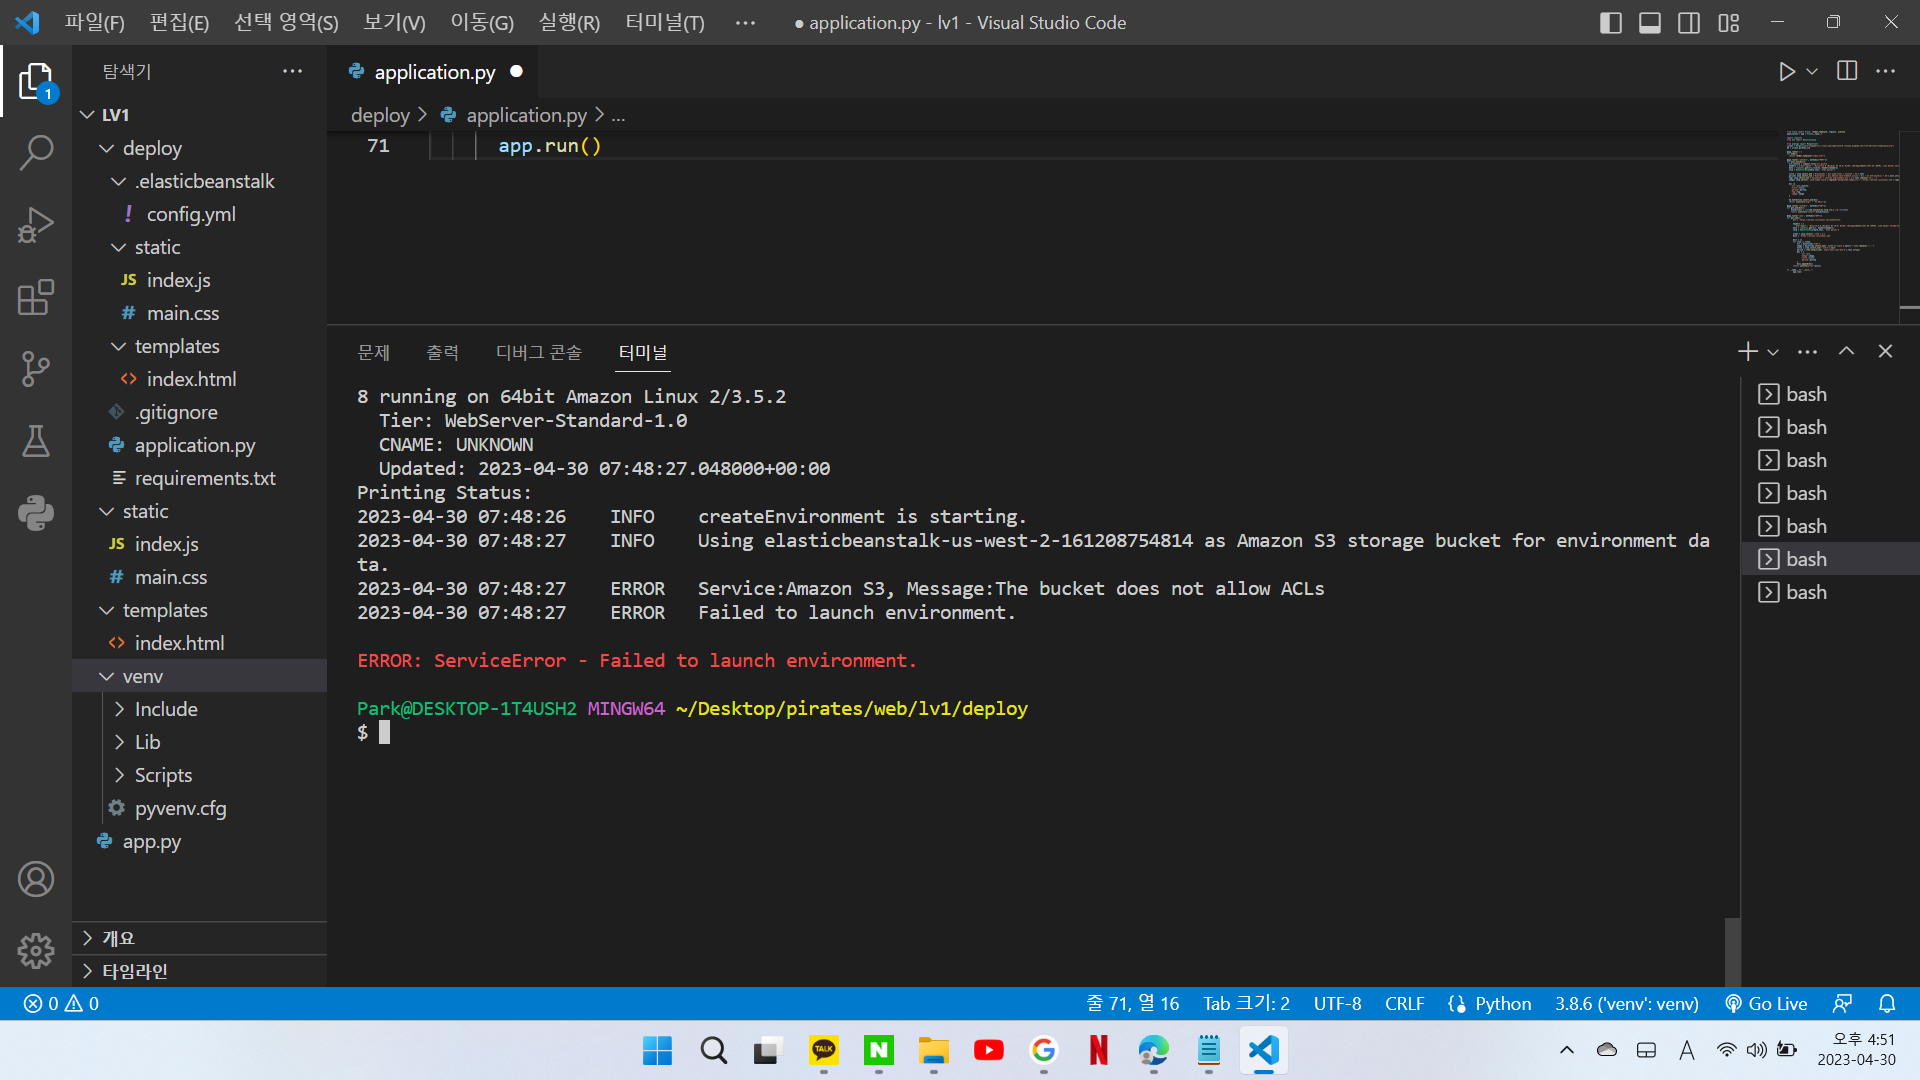Image resolution: width=1920 pixels, height=1080 pixels.
Task: Open the Python extension view
Action: click(36, 513)
